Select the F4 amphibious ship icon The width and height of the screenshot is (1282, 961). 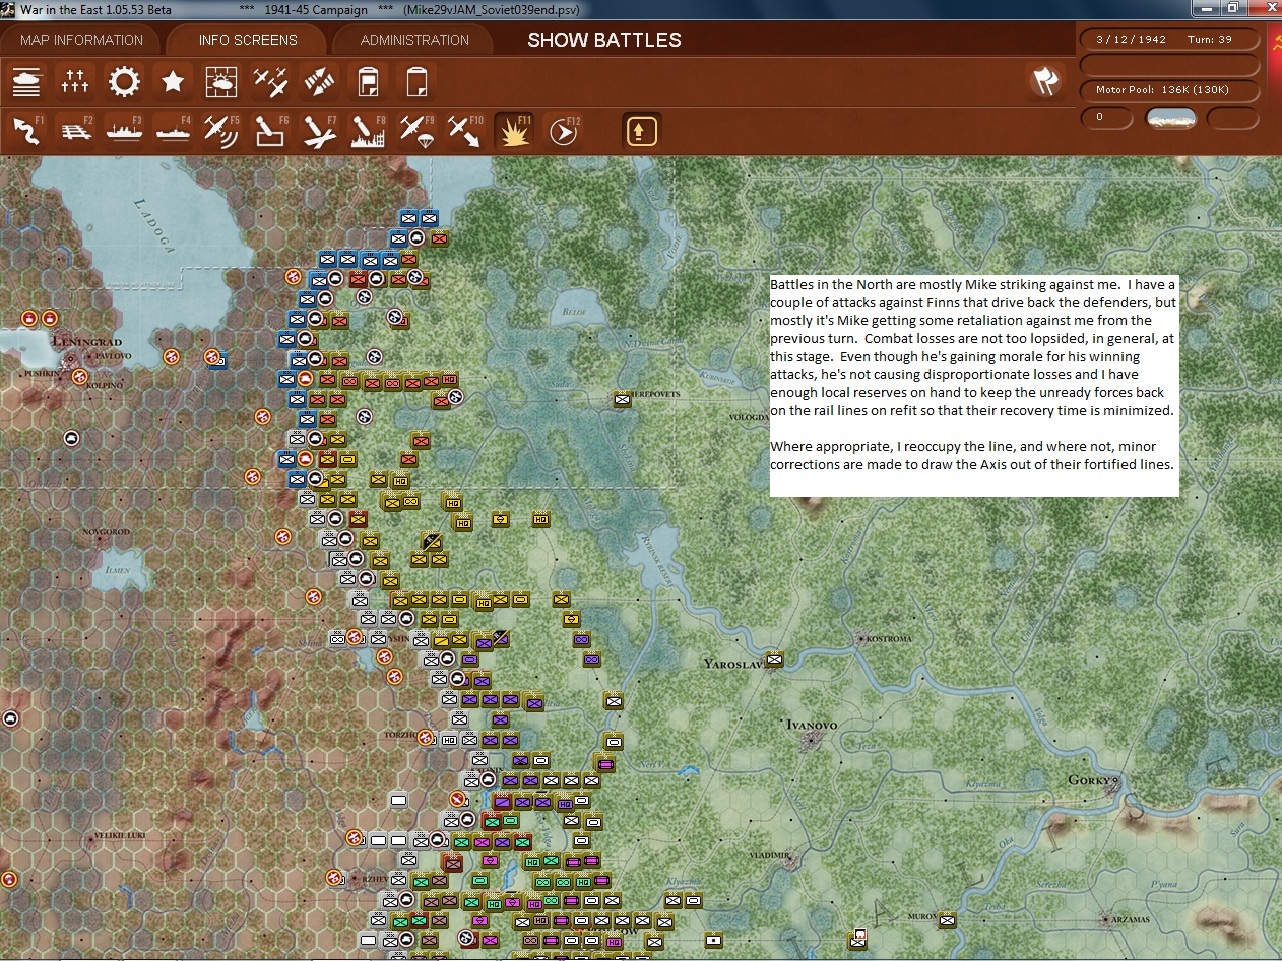[173, 131]
